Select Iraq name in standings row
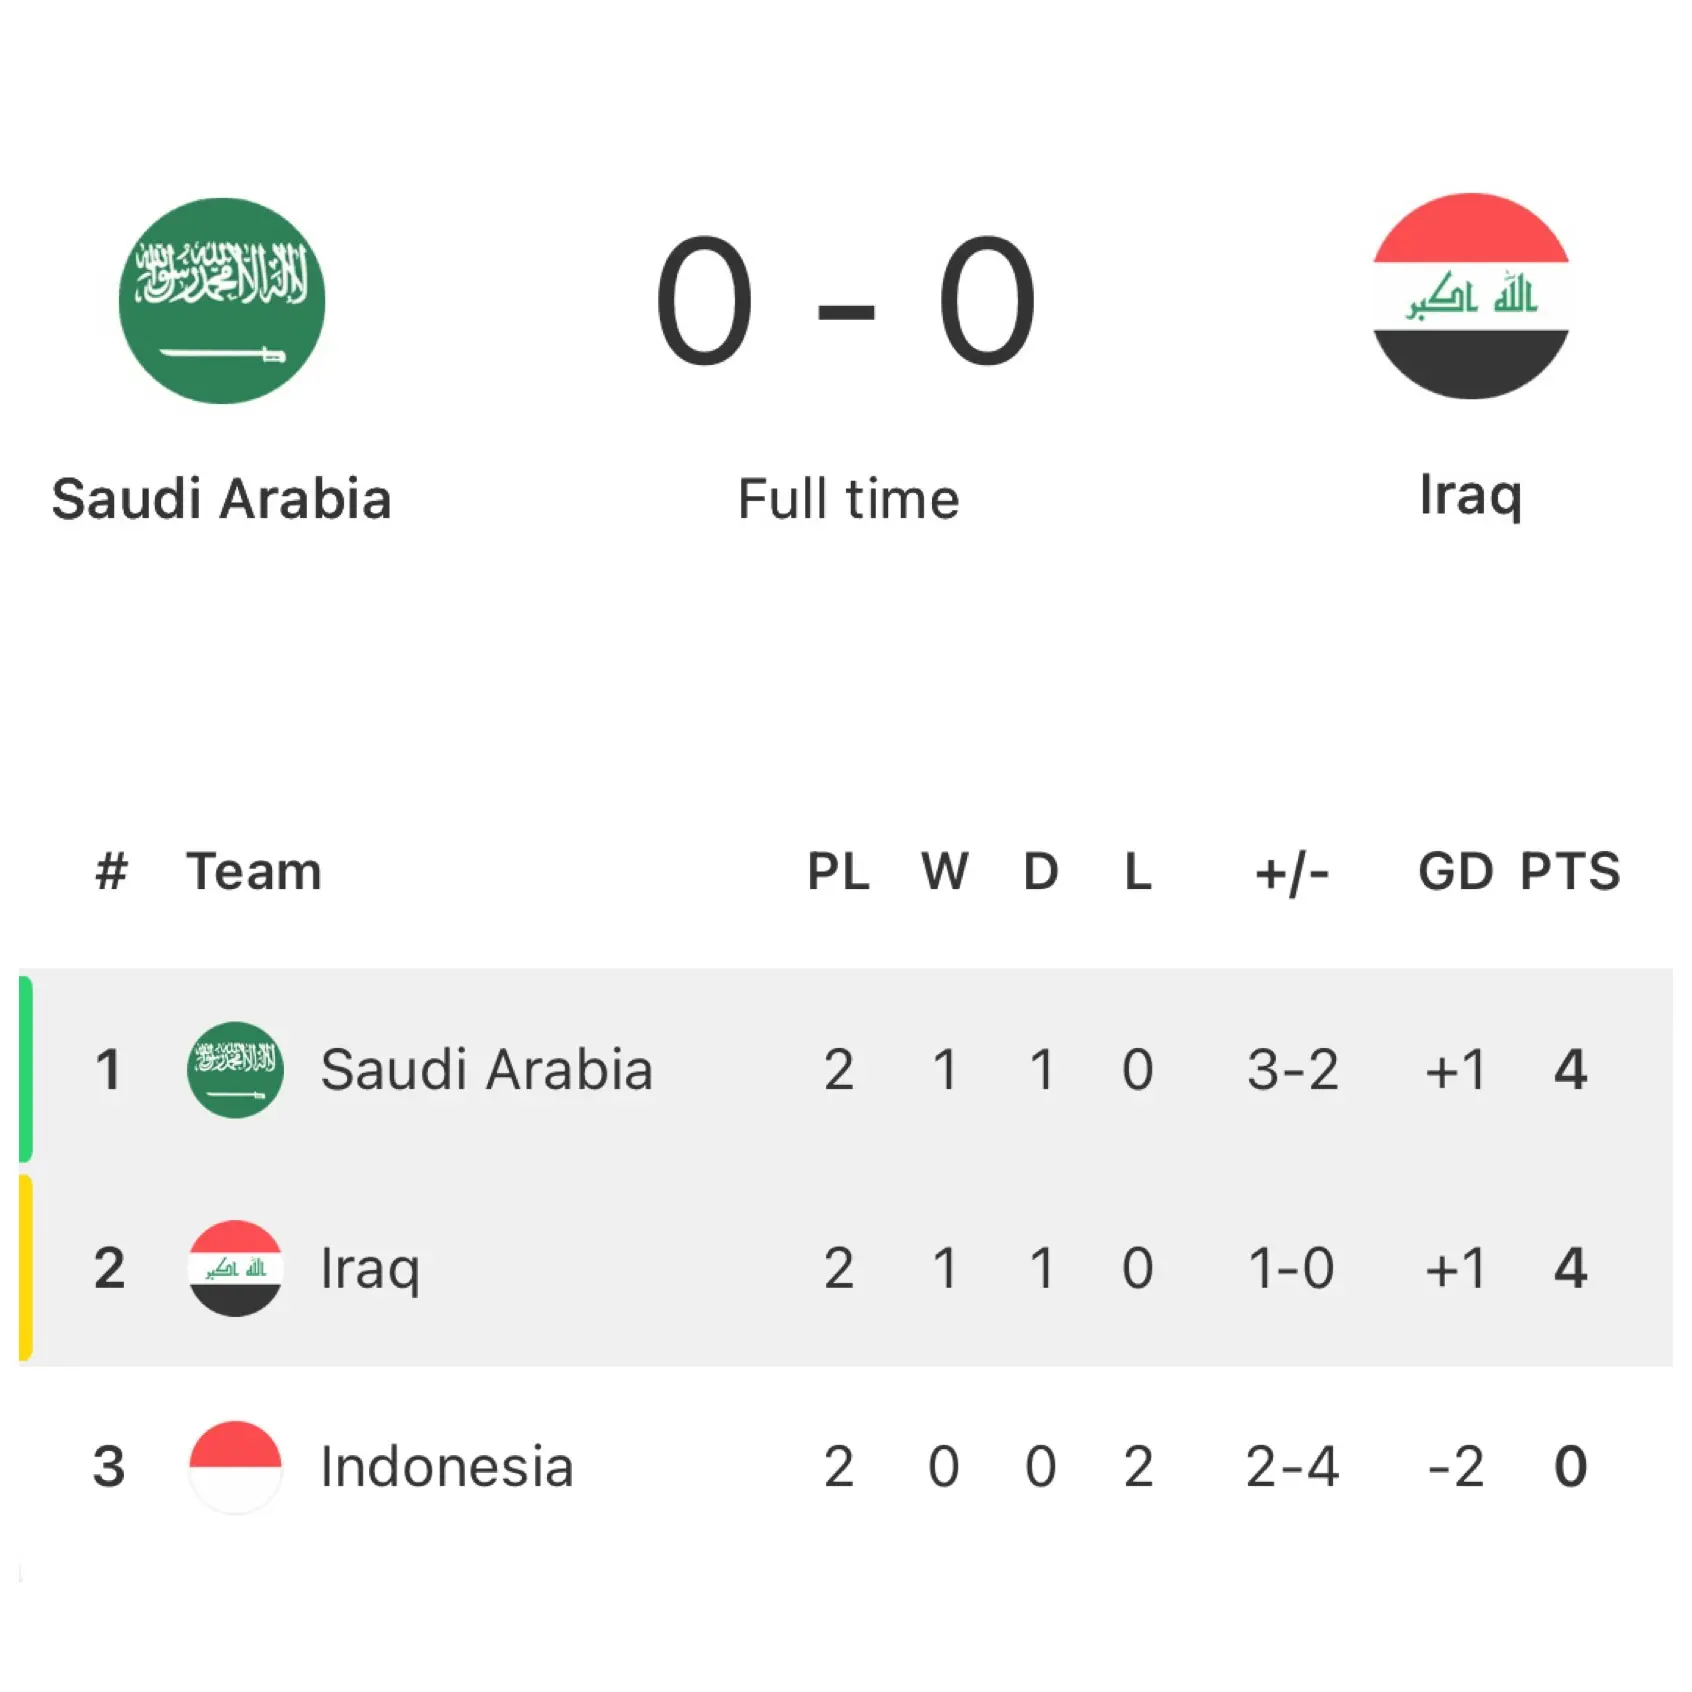 370,1268
